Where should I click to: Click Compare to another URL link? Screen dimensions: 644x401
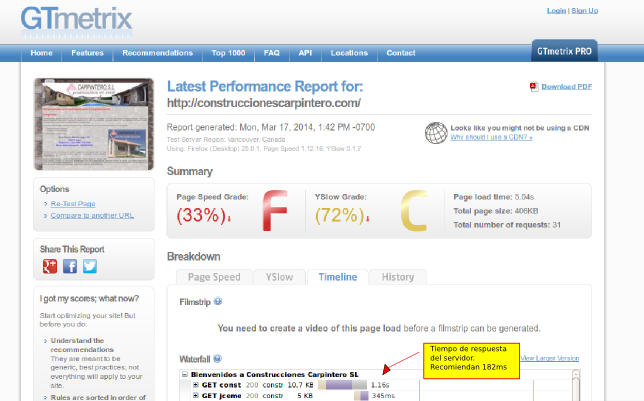point(92,215)
